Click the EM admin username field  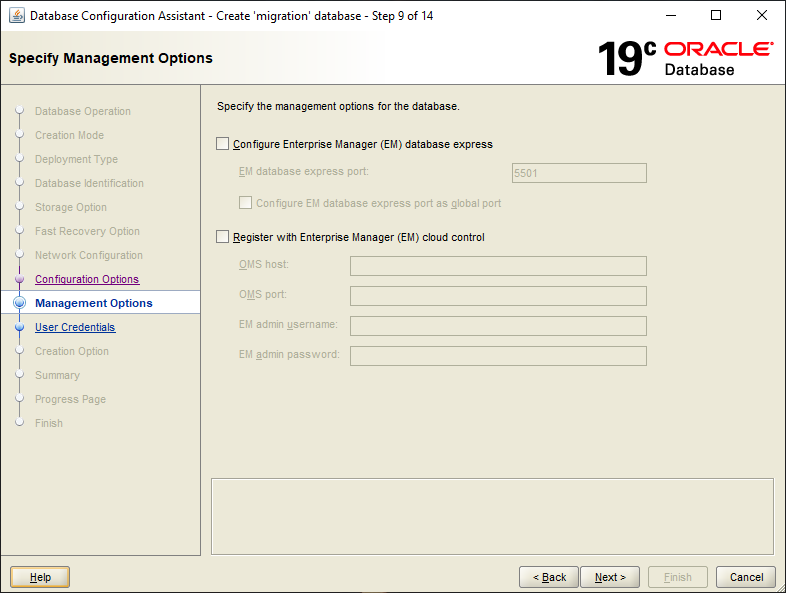498,326
